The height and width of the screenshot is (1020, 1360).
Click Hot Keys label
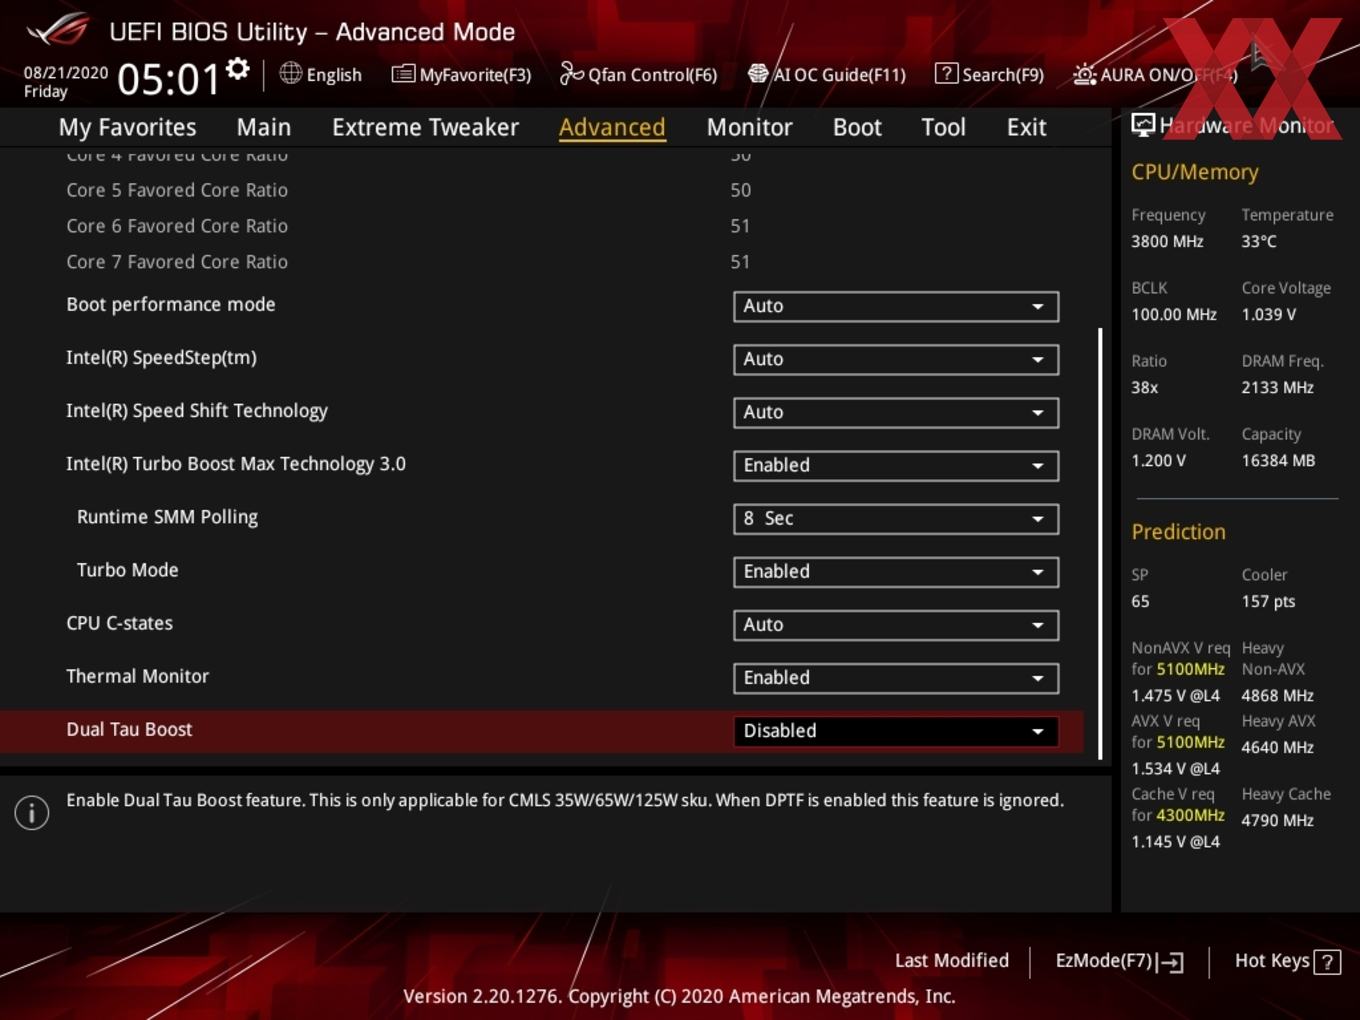[1272, 960]
